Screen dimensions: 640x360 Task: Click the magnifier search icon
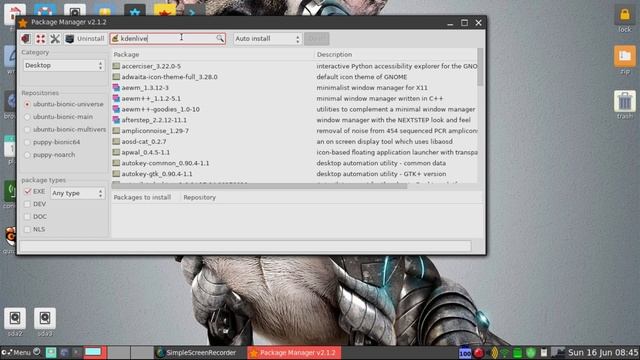tap(220, 38)
